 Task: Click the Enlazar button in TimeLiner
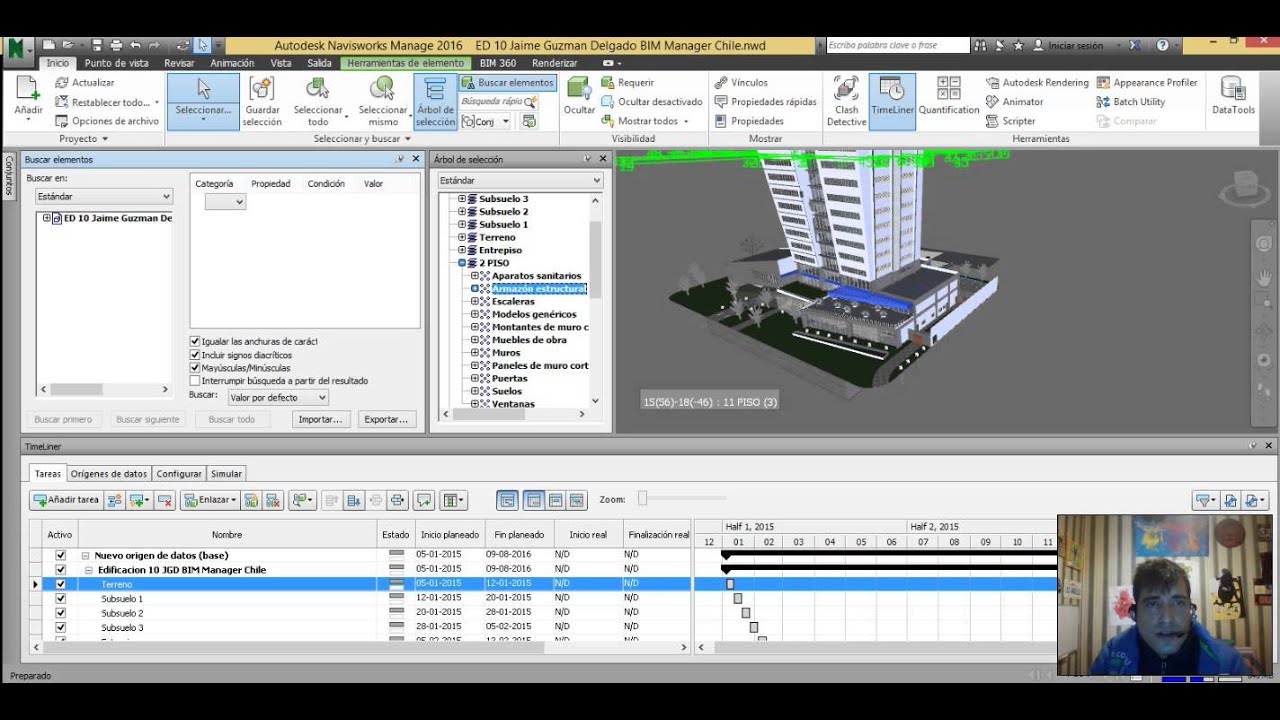(210, 500)
